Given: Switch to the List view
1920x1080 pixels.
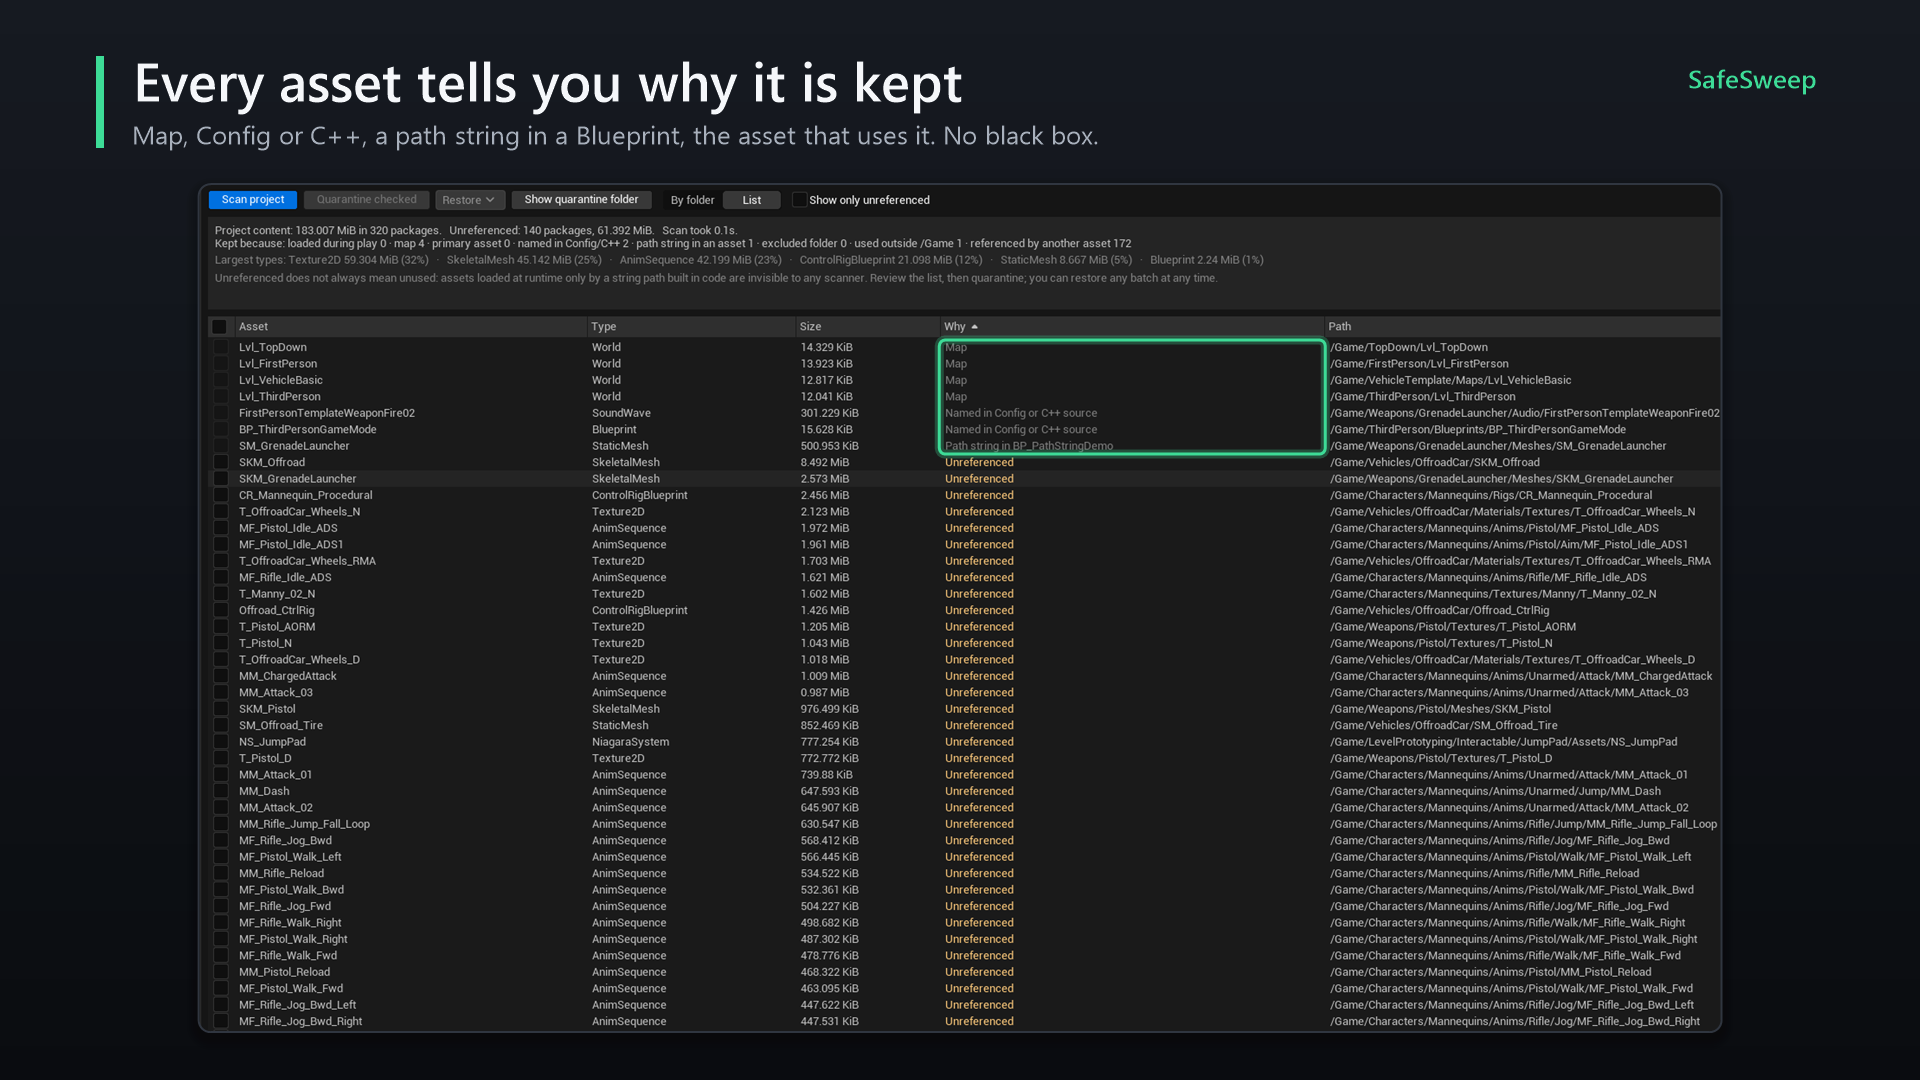Looking at the screenshot, I should click(x=751, y=200).
